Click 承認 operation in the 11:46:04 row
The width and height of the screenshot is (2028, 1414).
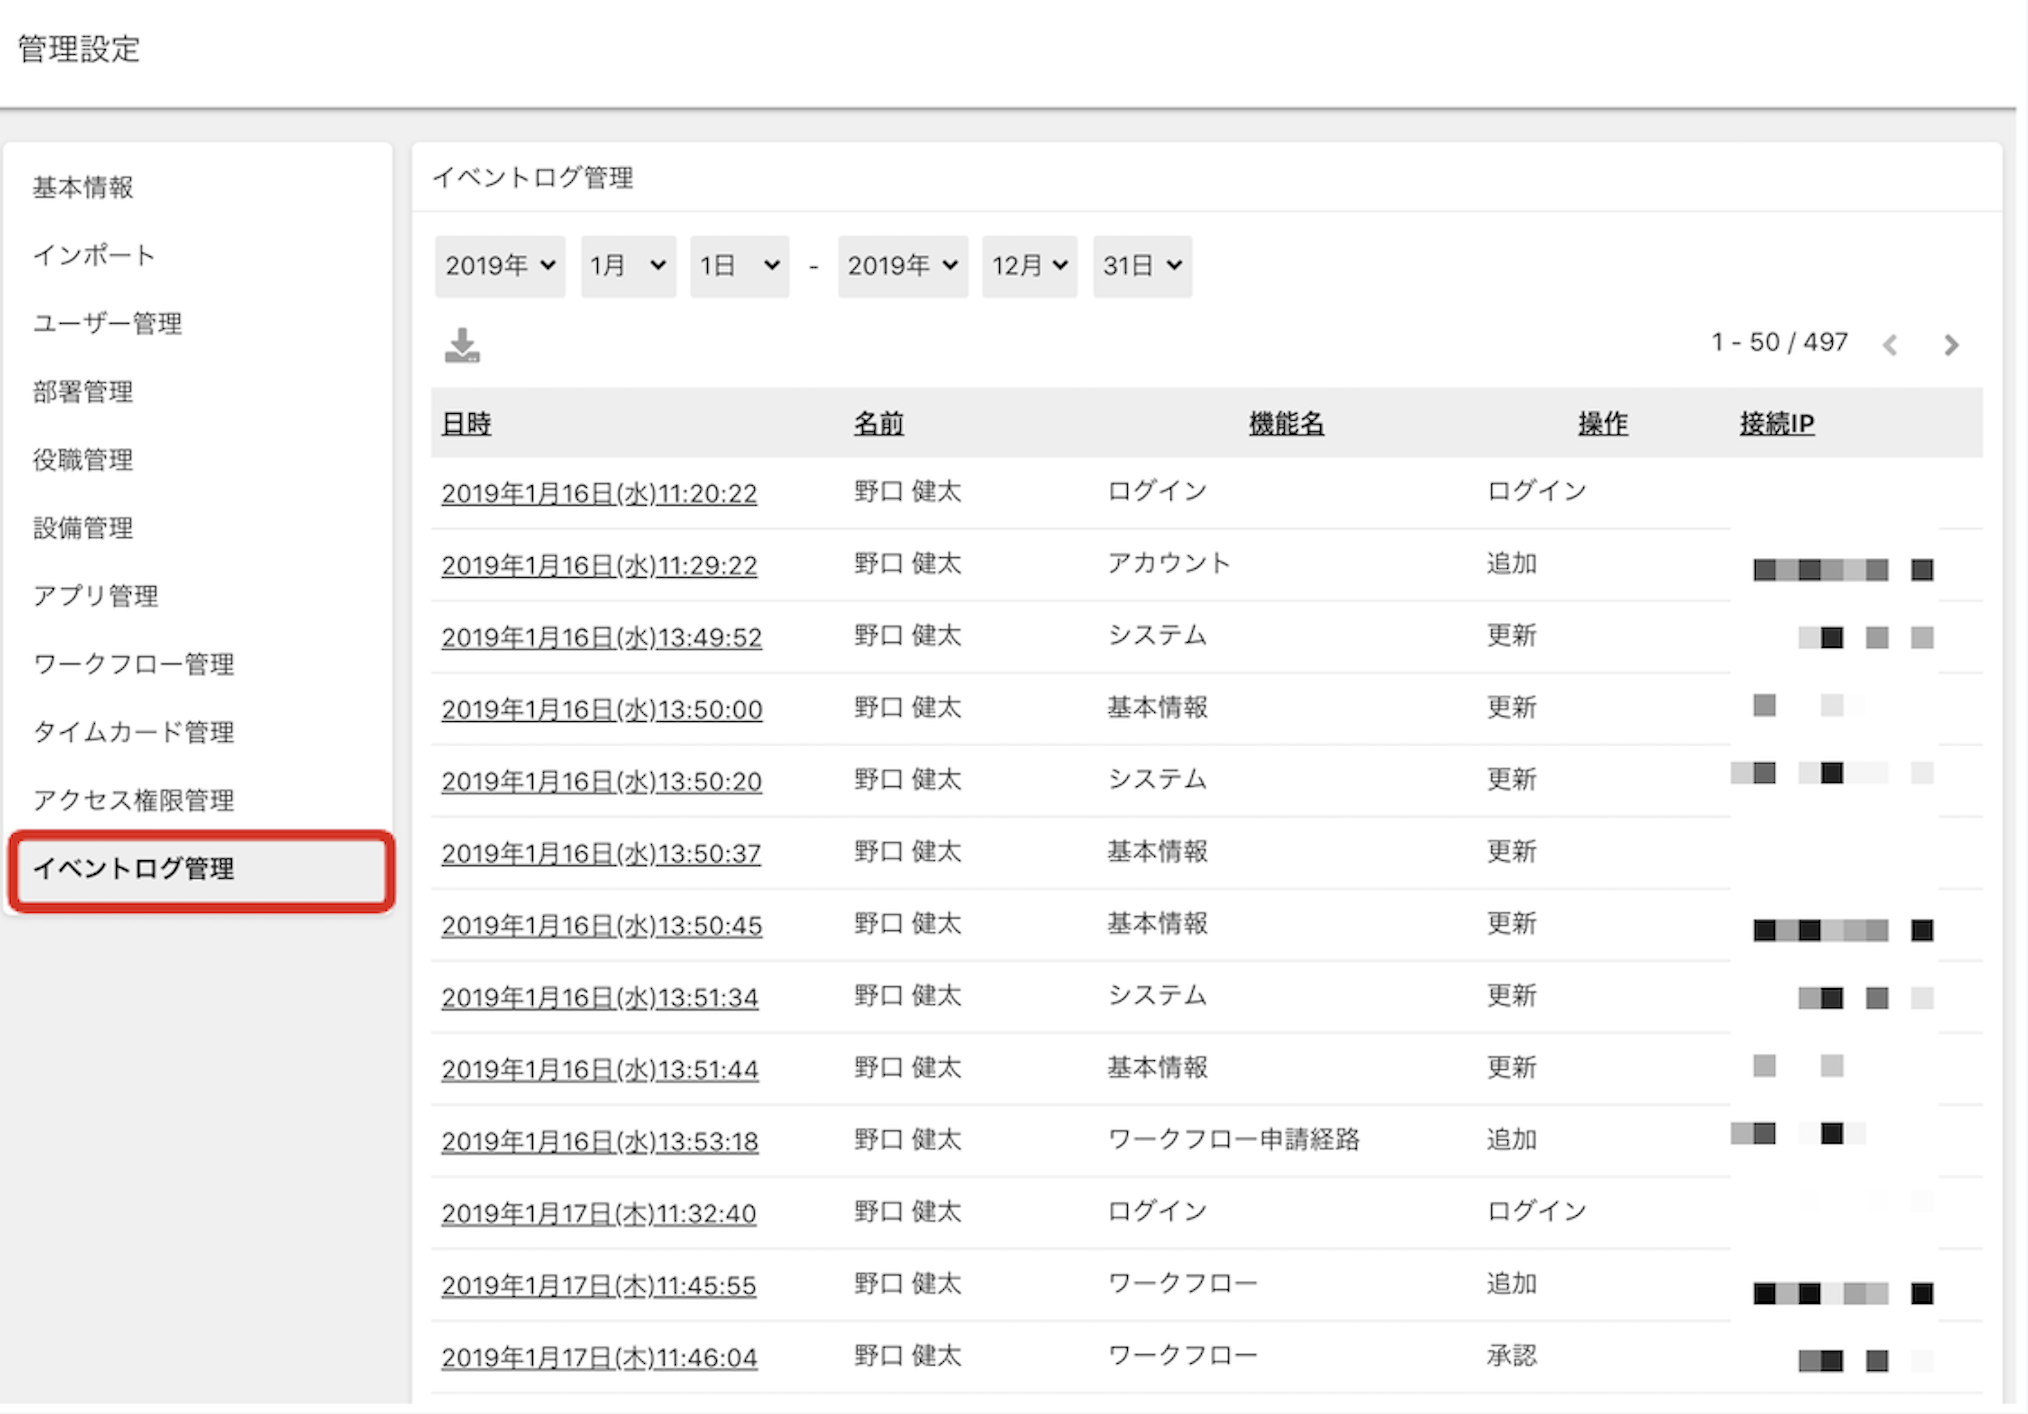point(1511,1355)
